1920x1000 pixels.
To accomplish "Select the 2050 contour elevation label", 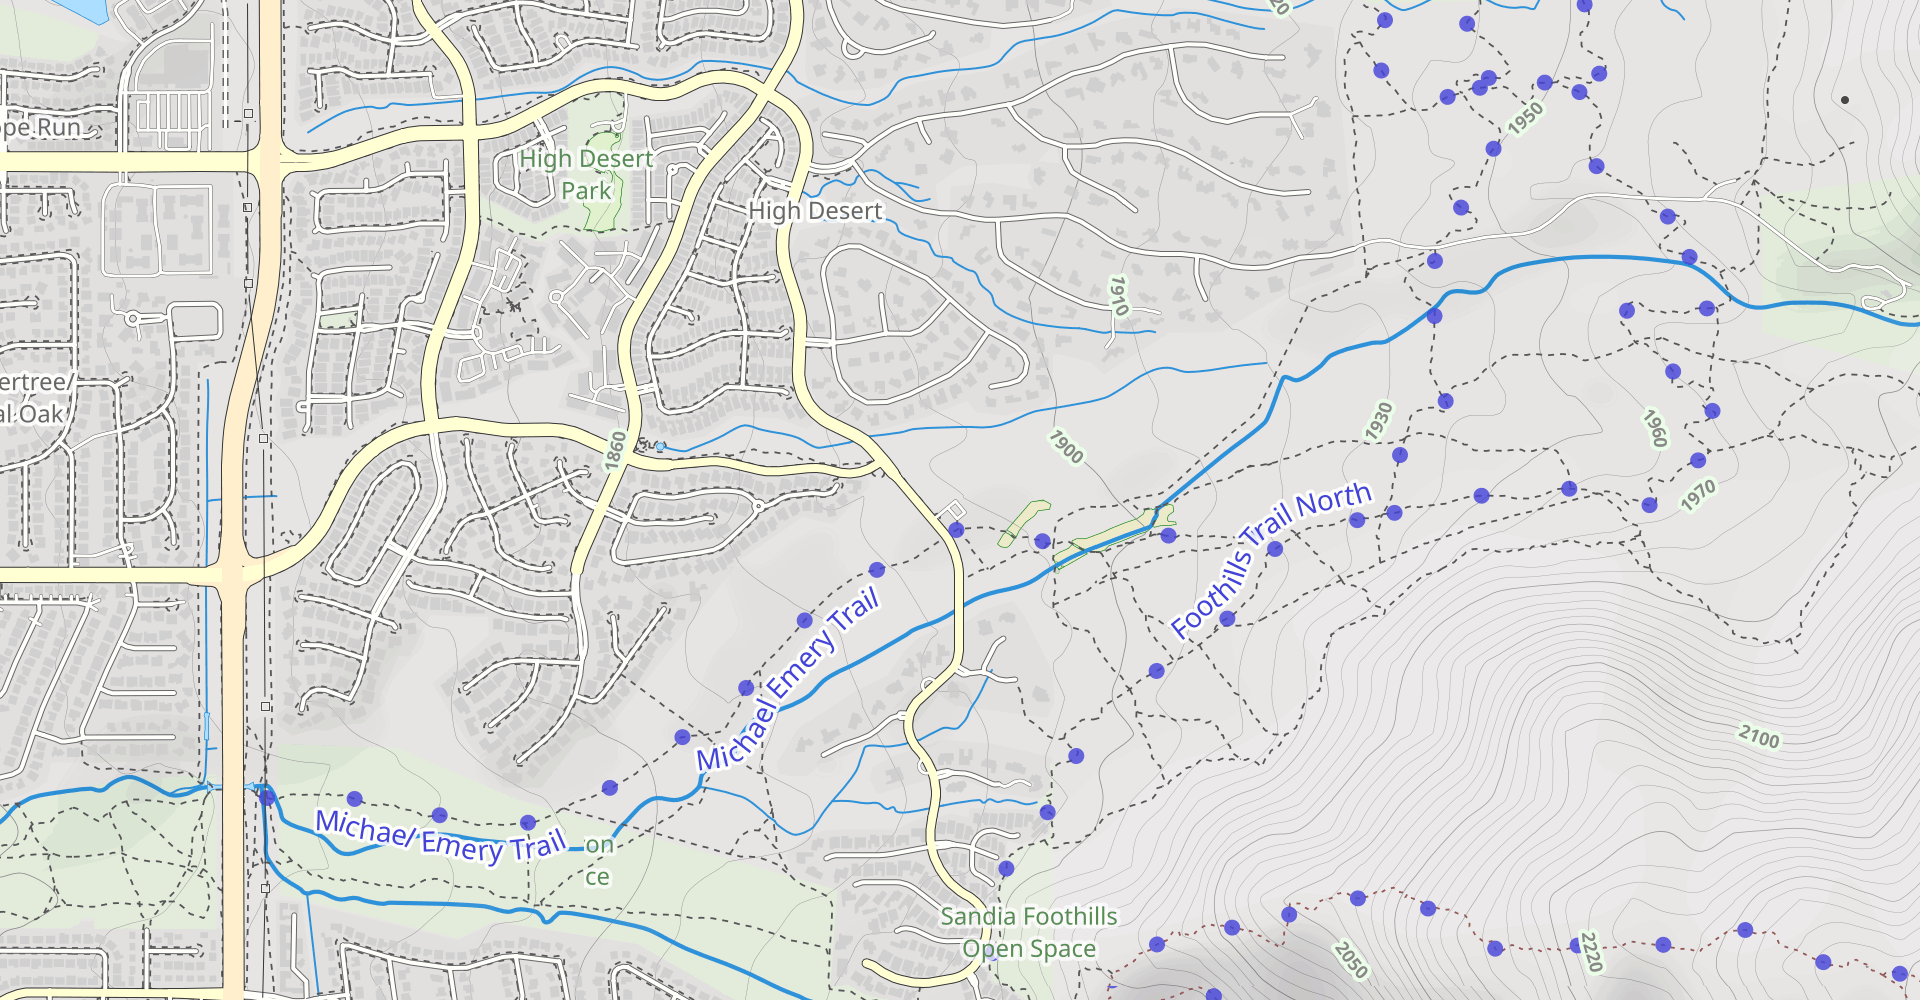I will 1350,960.
